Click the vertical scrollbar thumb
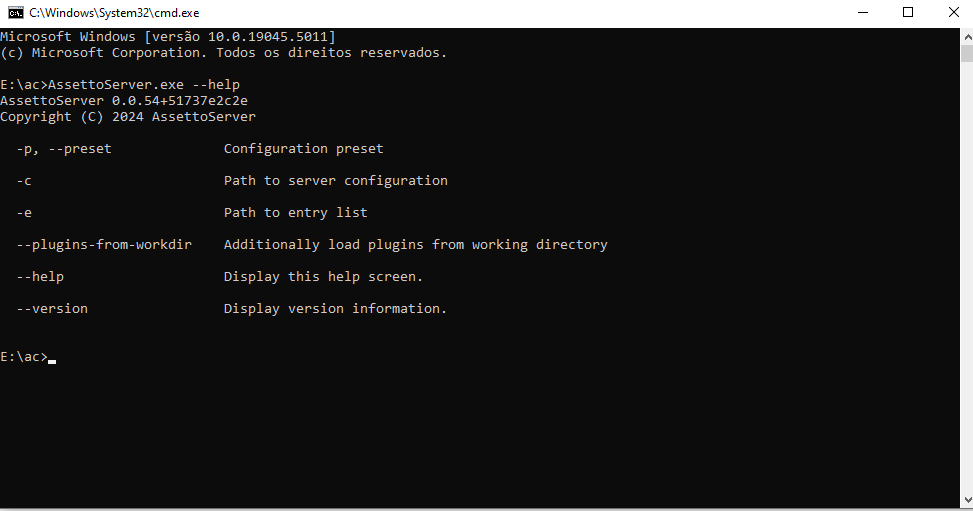 tap(967, 53)
